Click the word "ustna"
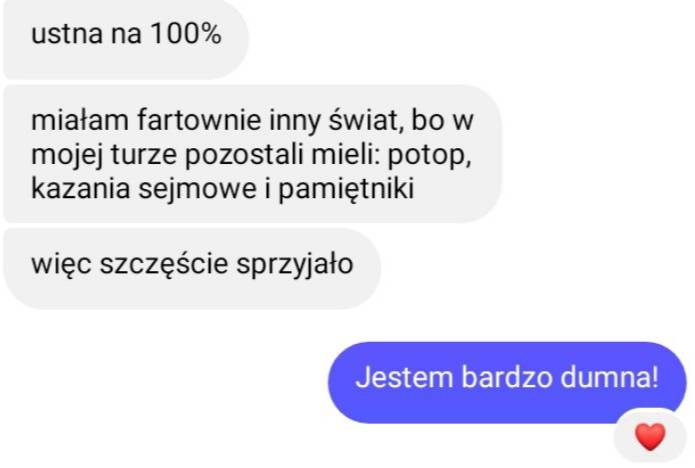Screen dimensions: 695x468 click(66, 34)
